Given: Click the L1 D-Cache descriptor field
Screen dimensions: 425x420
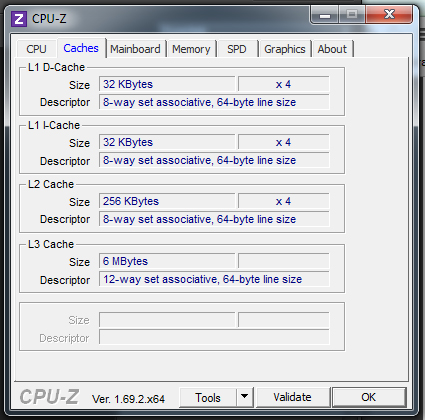Looking at the screenshot, I should pos(214,102).
